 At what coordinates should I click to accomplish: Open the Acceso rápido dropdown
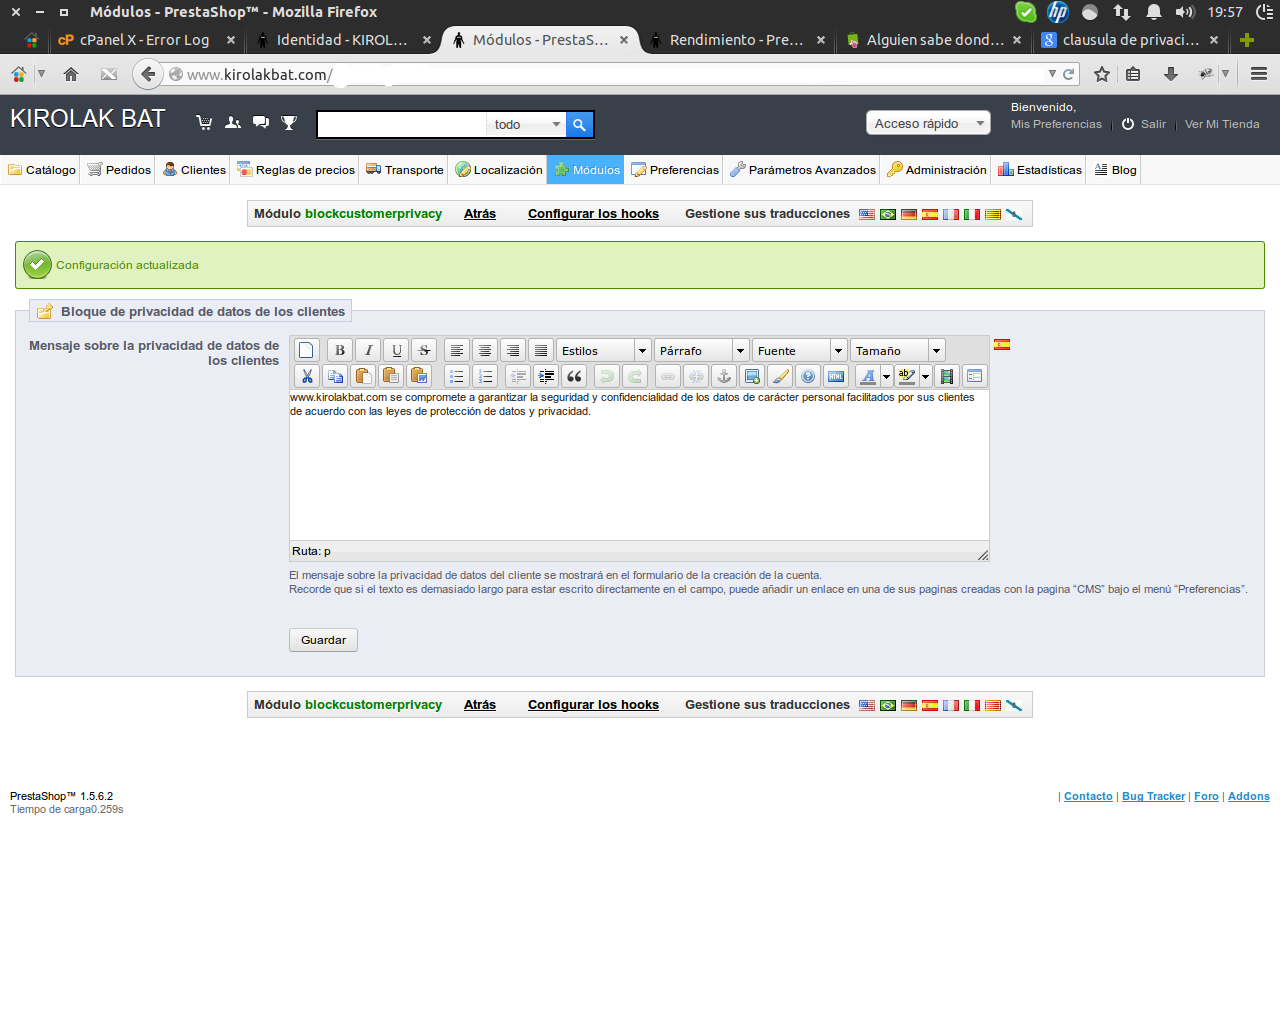coord(928,123)
